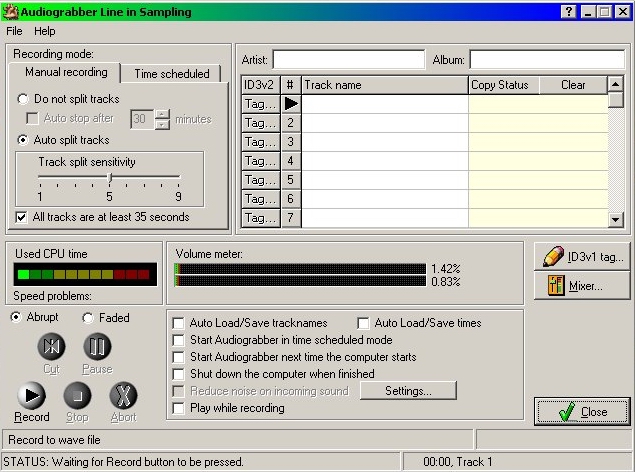Select the current-track arrow in row 1
635x472 pixels.
click(x=291, y=104)
